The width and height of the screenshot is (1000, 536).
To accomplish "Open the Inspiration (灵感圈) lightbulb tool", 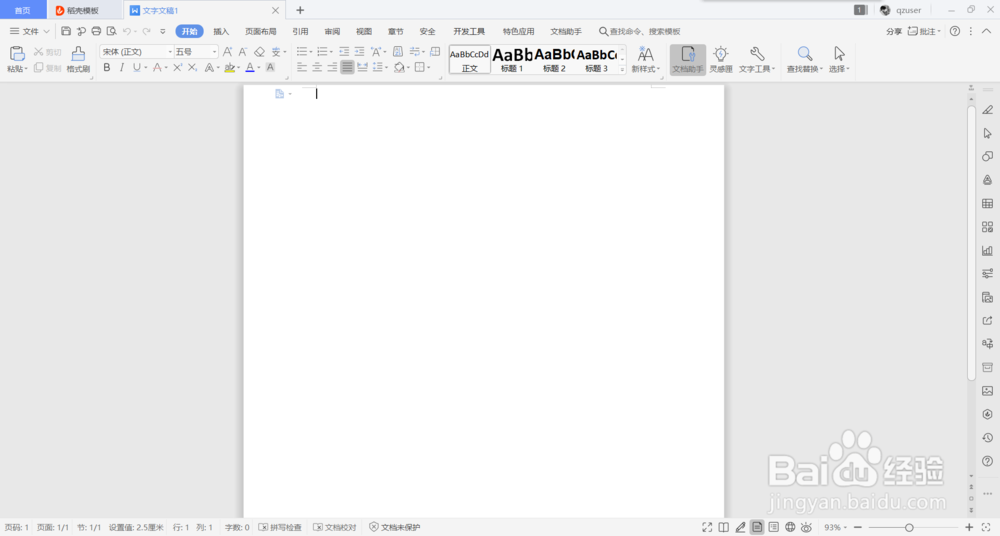I will (x=721, y=59).
